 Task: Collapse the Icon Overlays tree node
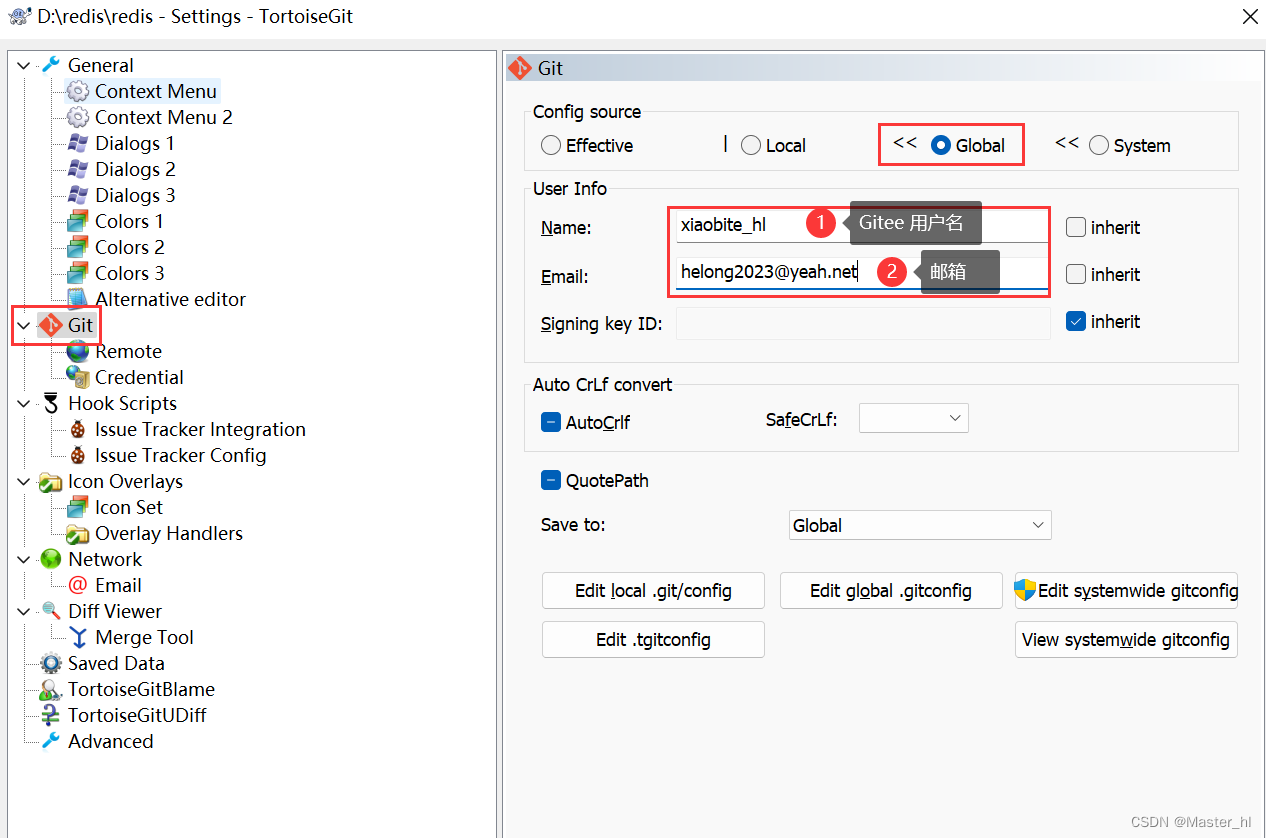coord(24,481)
